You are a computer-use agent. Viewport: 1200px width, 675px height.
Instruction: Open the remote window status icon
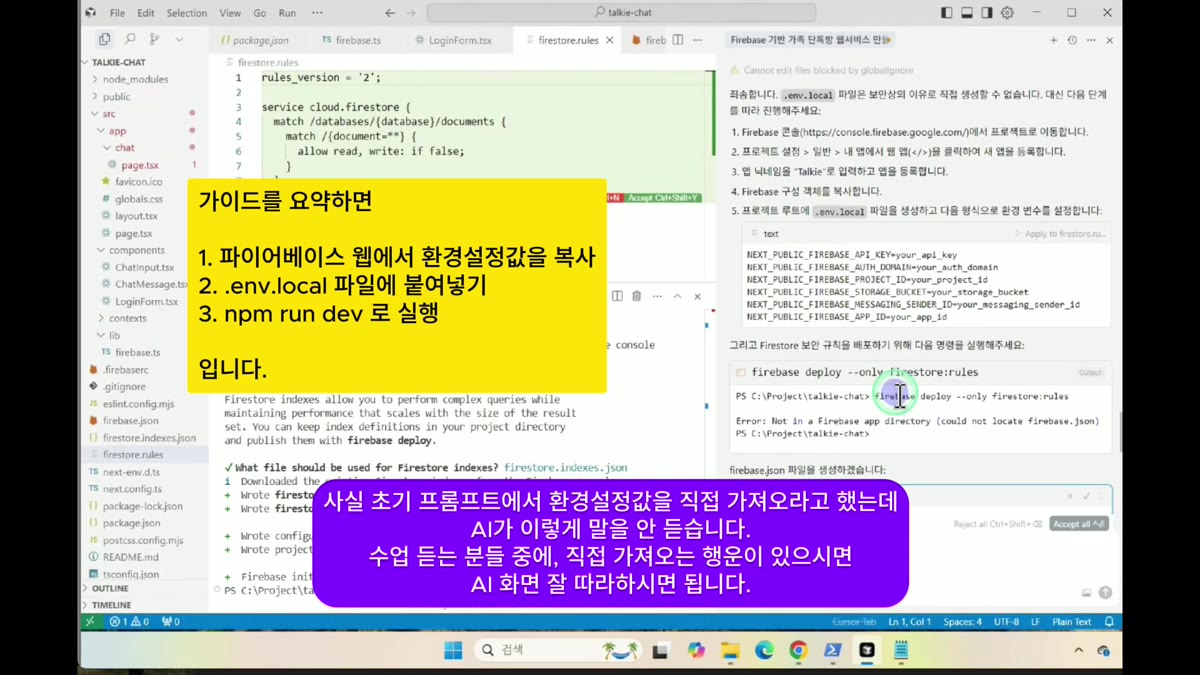coord(90,621)
